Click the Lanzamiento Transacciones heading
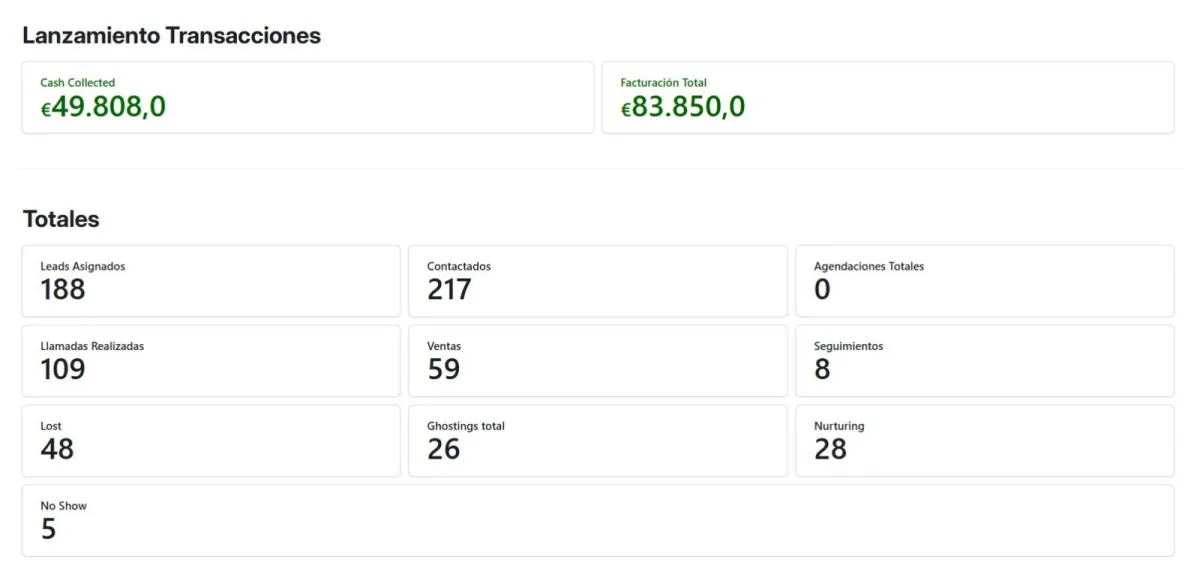Viewport: 1200px width, 568px height. [x=171, y=35]
